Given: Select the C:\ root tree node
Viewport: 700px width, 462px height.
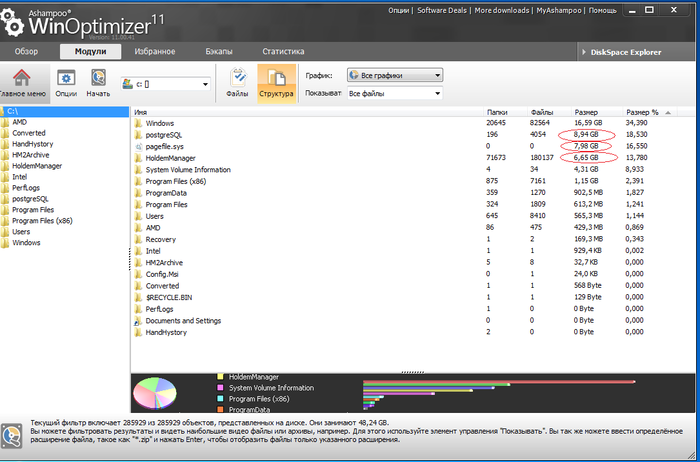Looking at the screenshot, I should 65,111.
